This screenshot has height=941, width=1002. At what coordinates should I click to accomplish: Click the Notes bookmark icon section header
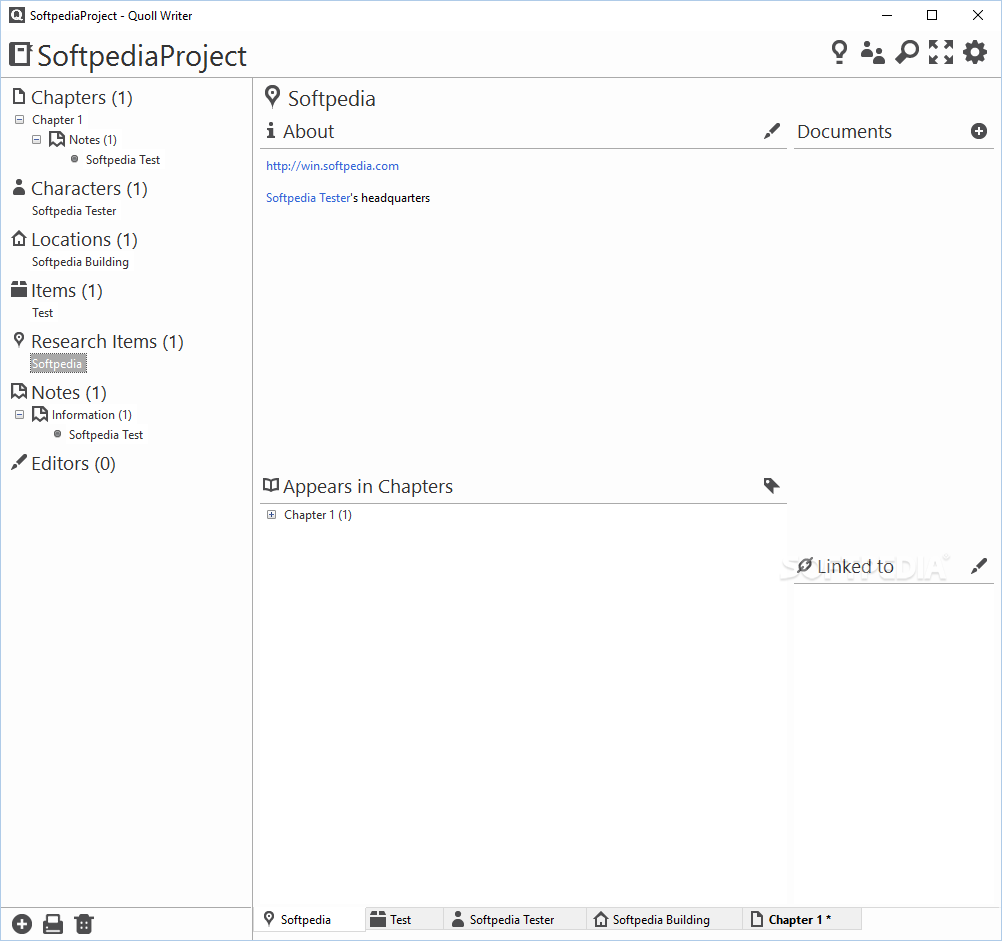(19, 392)
